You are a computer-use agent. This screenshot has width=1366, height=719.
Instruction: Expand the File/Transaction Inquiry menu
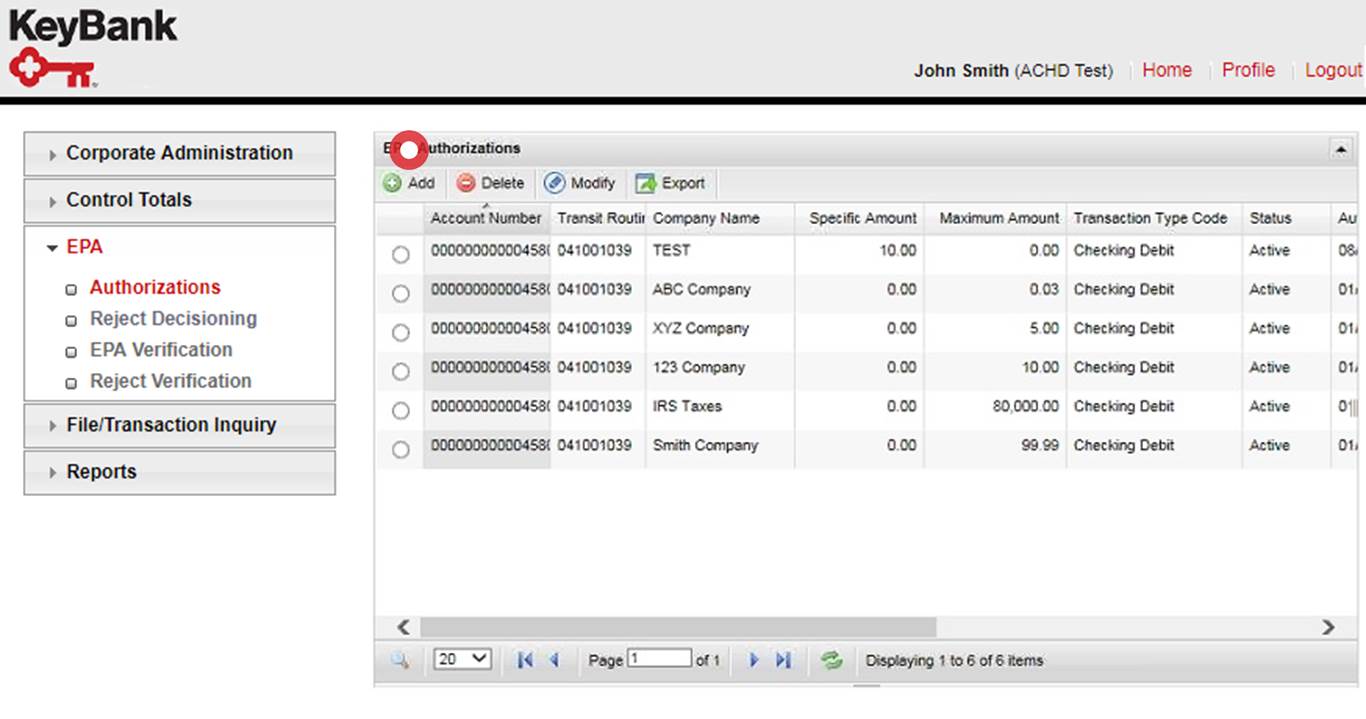point(173,425)
